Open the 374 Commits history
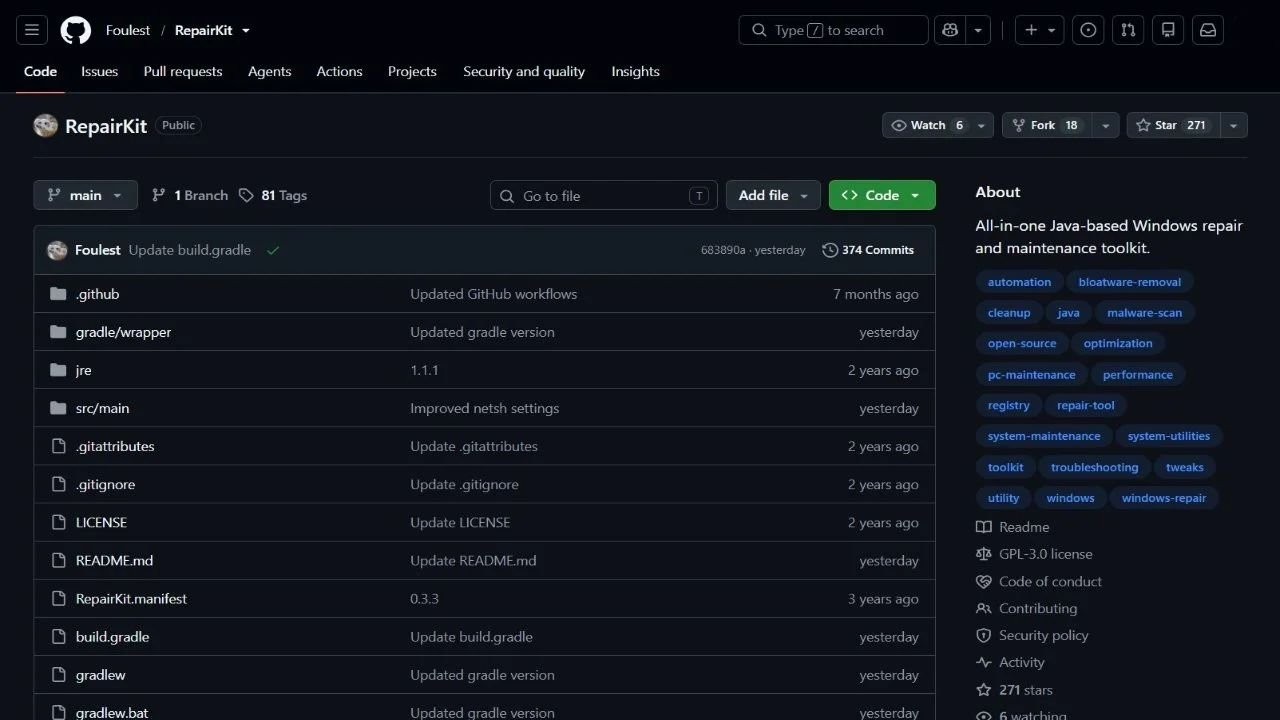Image resolution: width=1280 pixels, height=720 pixels. pyautogui.click(x=868, y=250)
